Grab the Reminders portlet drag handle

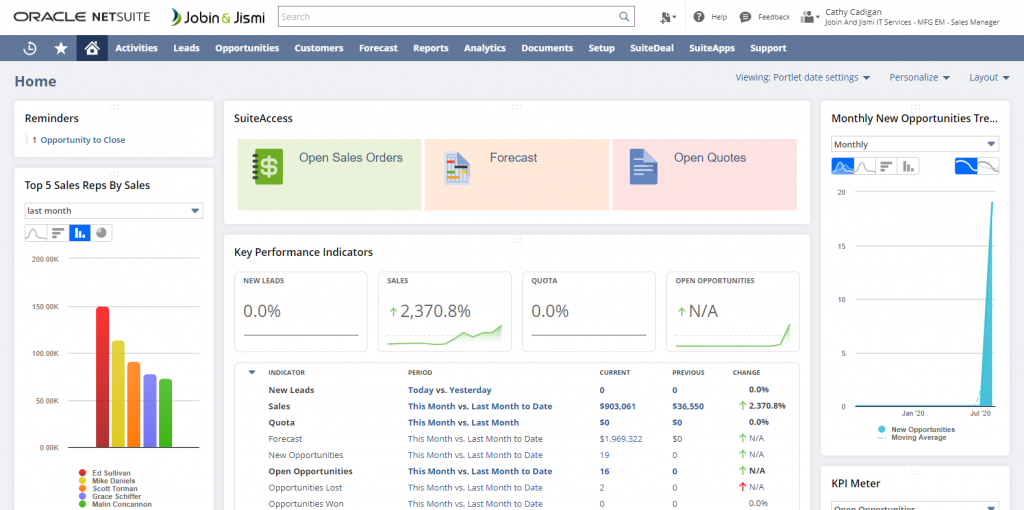point(114,106)
